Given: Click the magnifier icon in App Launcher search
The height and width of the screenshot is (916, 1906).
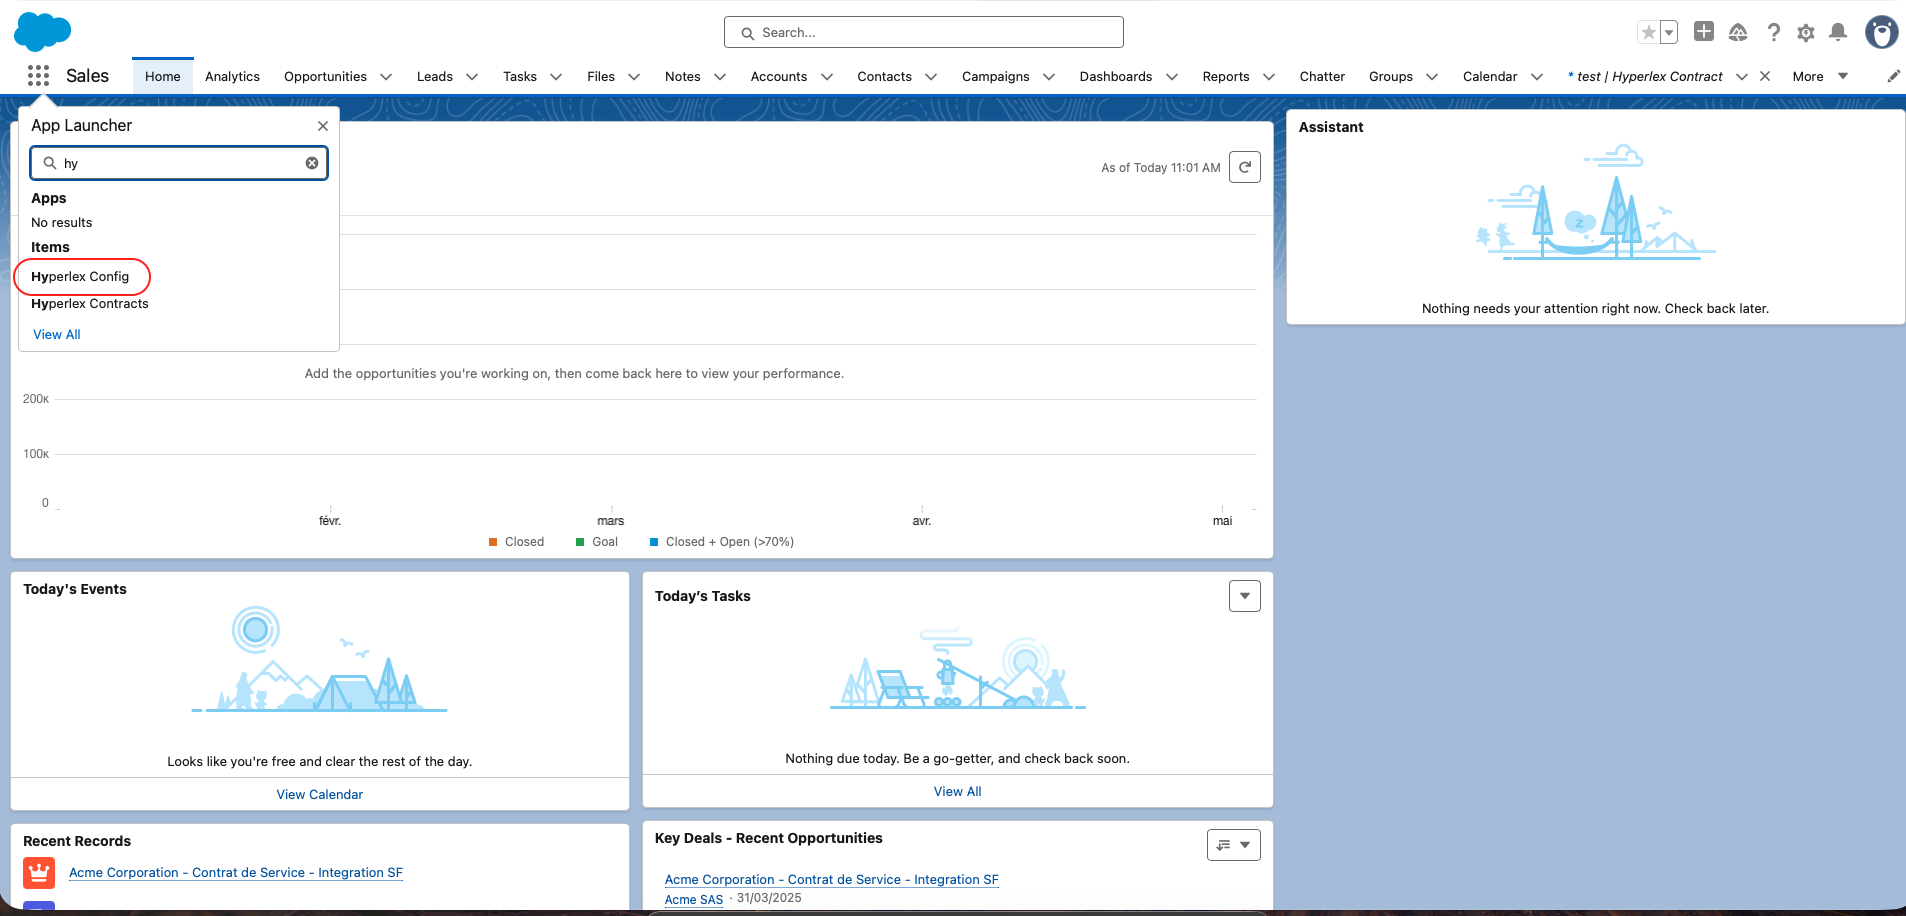Looking at the screenshot, I should [x=49, y=163].
